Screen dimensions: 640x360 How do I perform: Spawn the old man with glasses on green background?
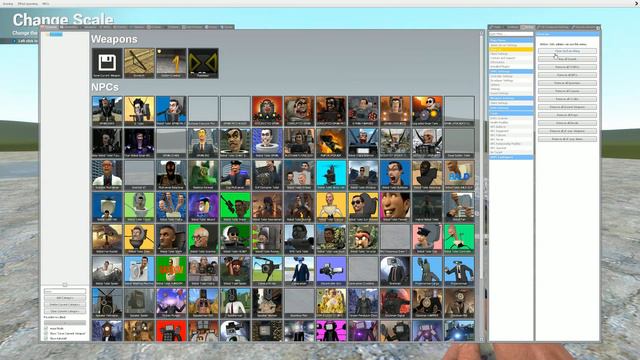click(203, 239)
